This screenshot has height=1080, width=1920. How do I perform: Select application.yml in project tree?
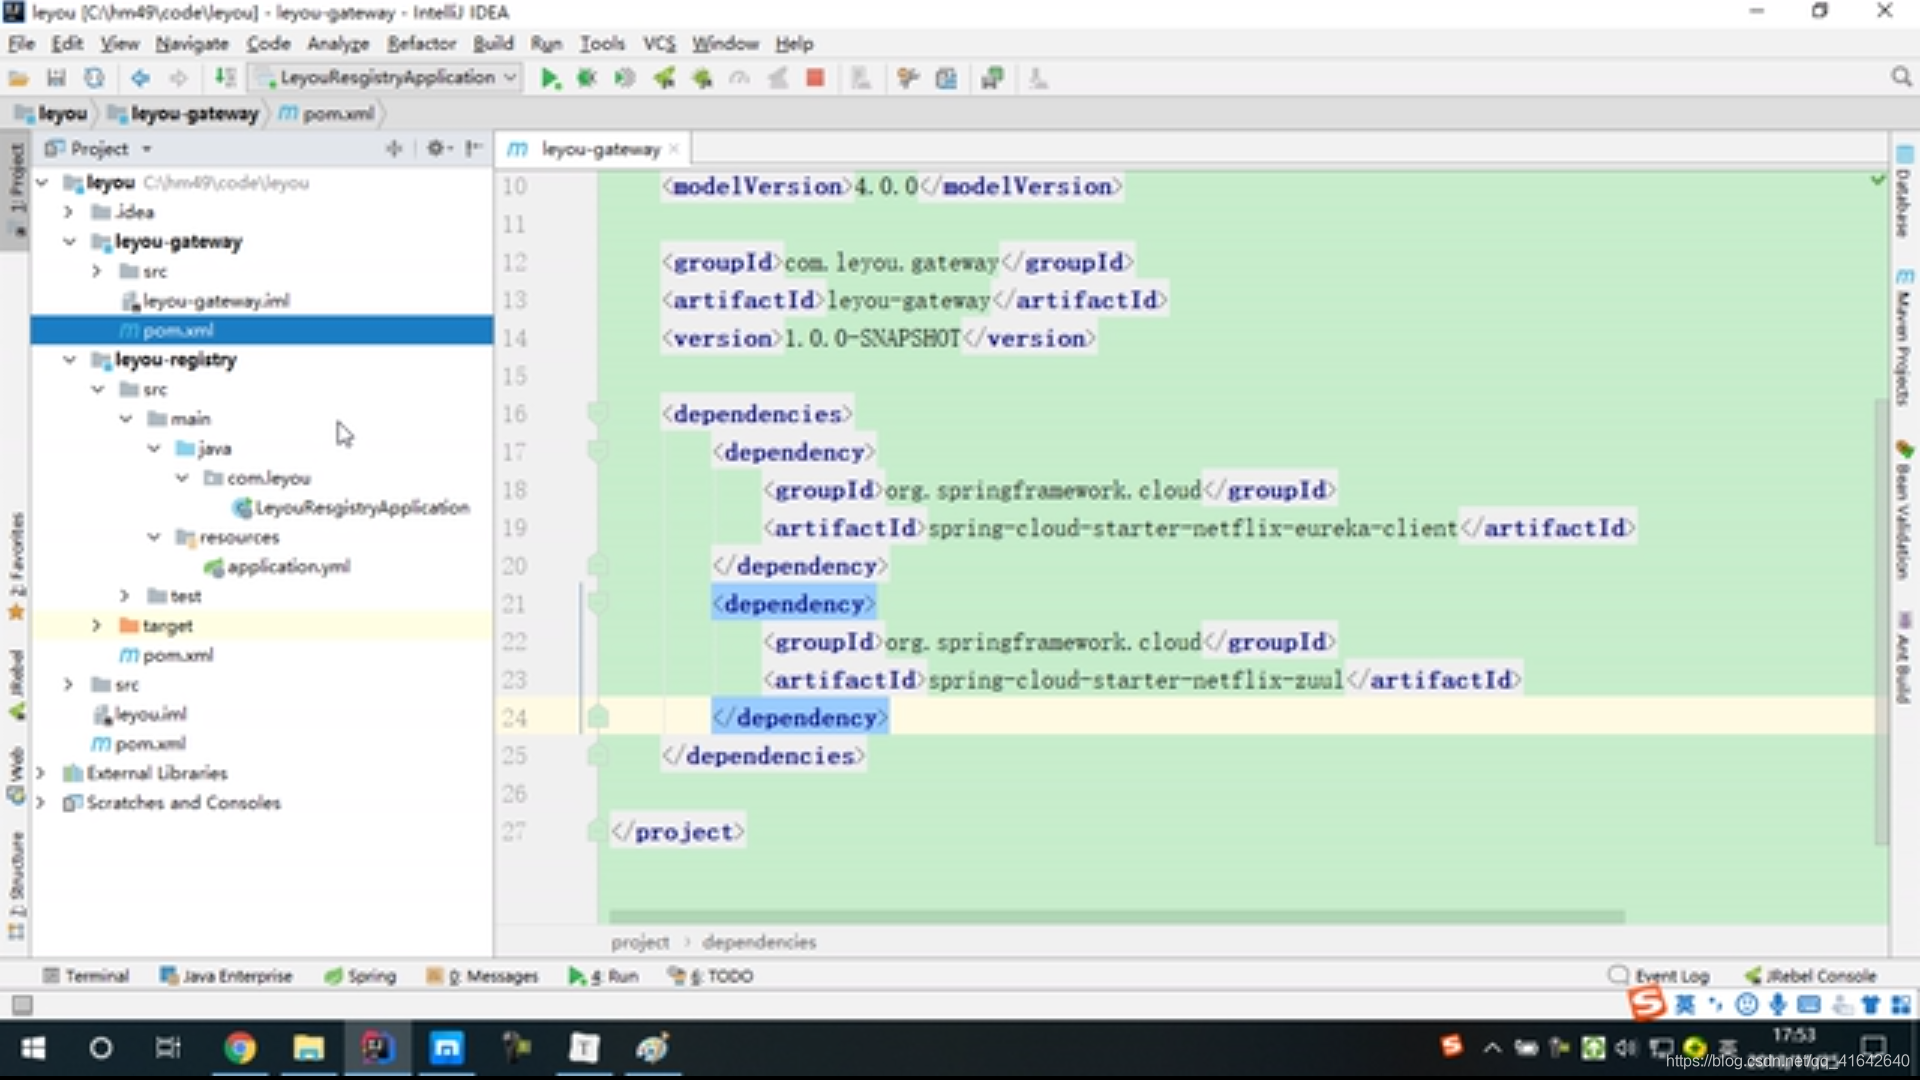[x=277, y=567]
